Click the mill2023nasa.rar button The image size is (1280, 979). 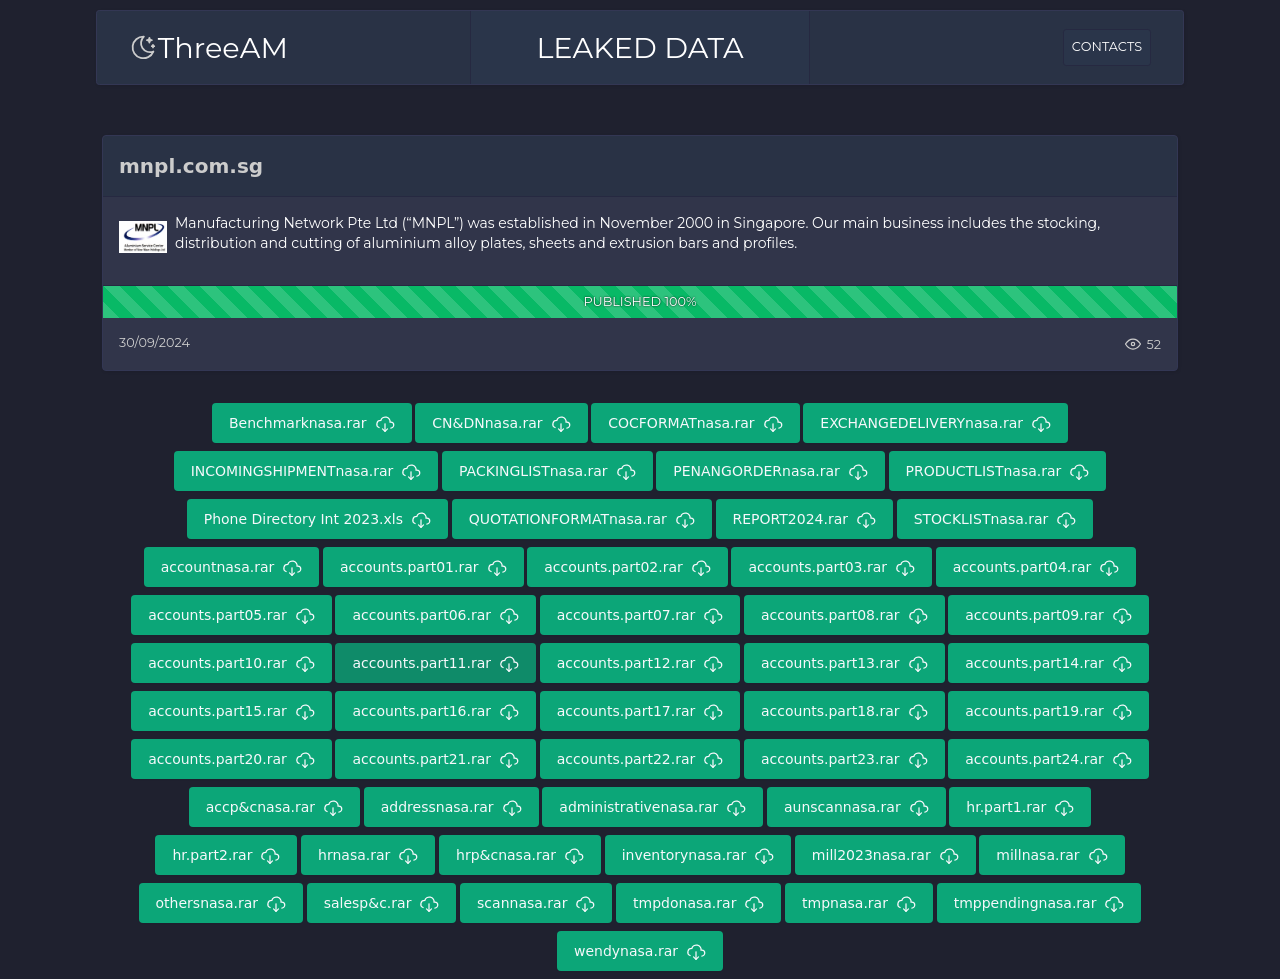click(x=885, y=855)
